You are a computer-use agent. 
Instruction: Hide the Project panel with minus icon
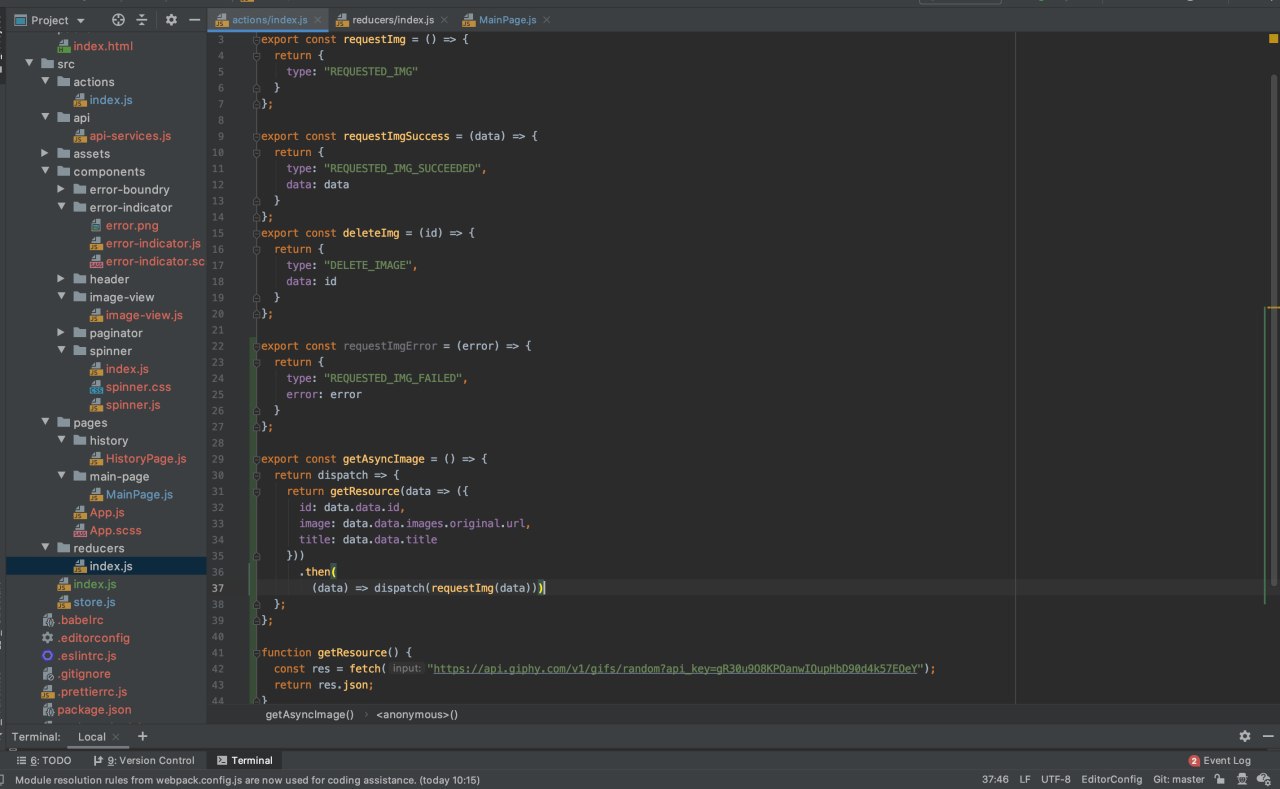pos(194,20)
